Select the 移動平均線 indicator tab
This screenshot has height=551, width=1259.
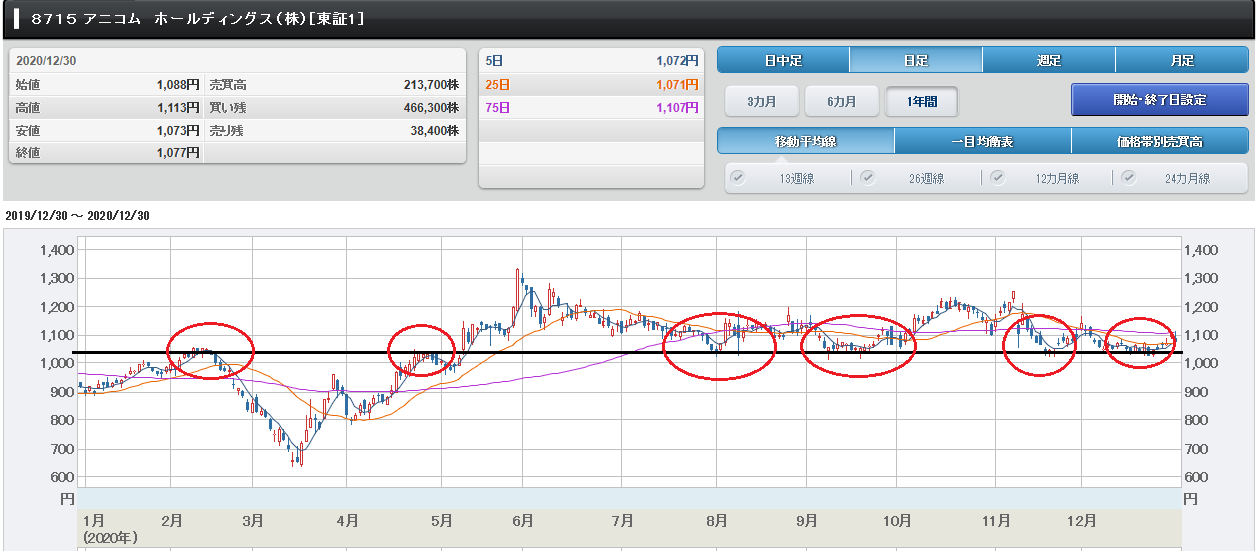coord(806,141)
